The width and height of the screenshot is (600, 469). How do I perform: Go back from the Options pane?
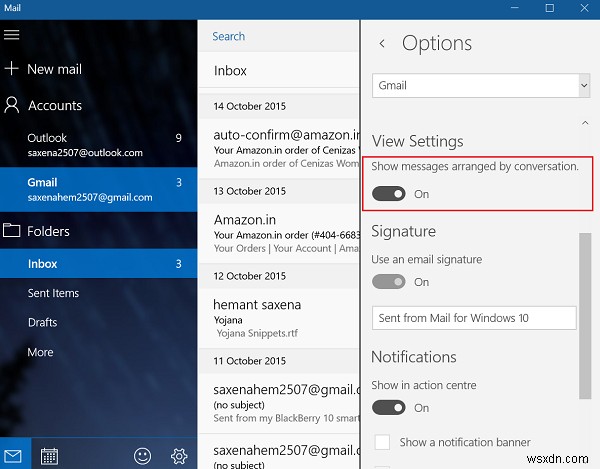(382, 43)
